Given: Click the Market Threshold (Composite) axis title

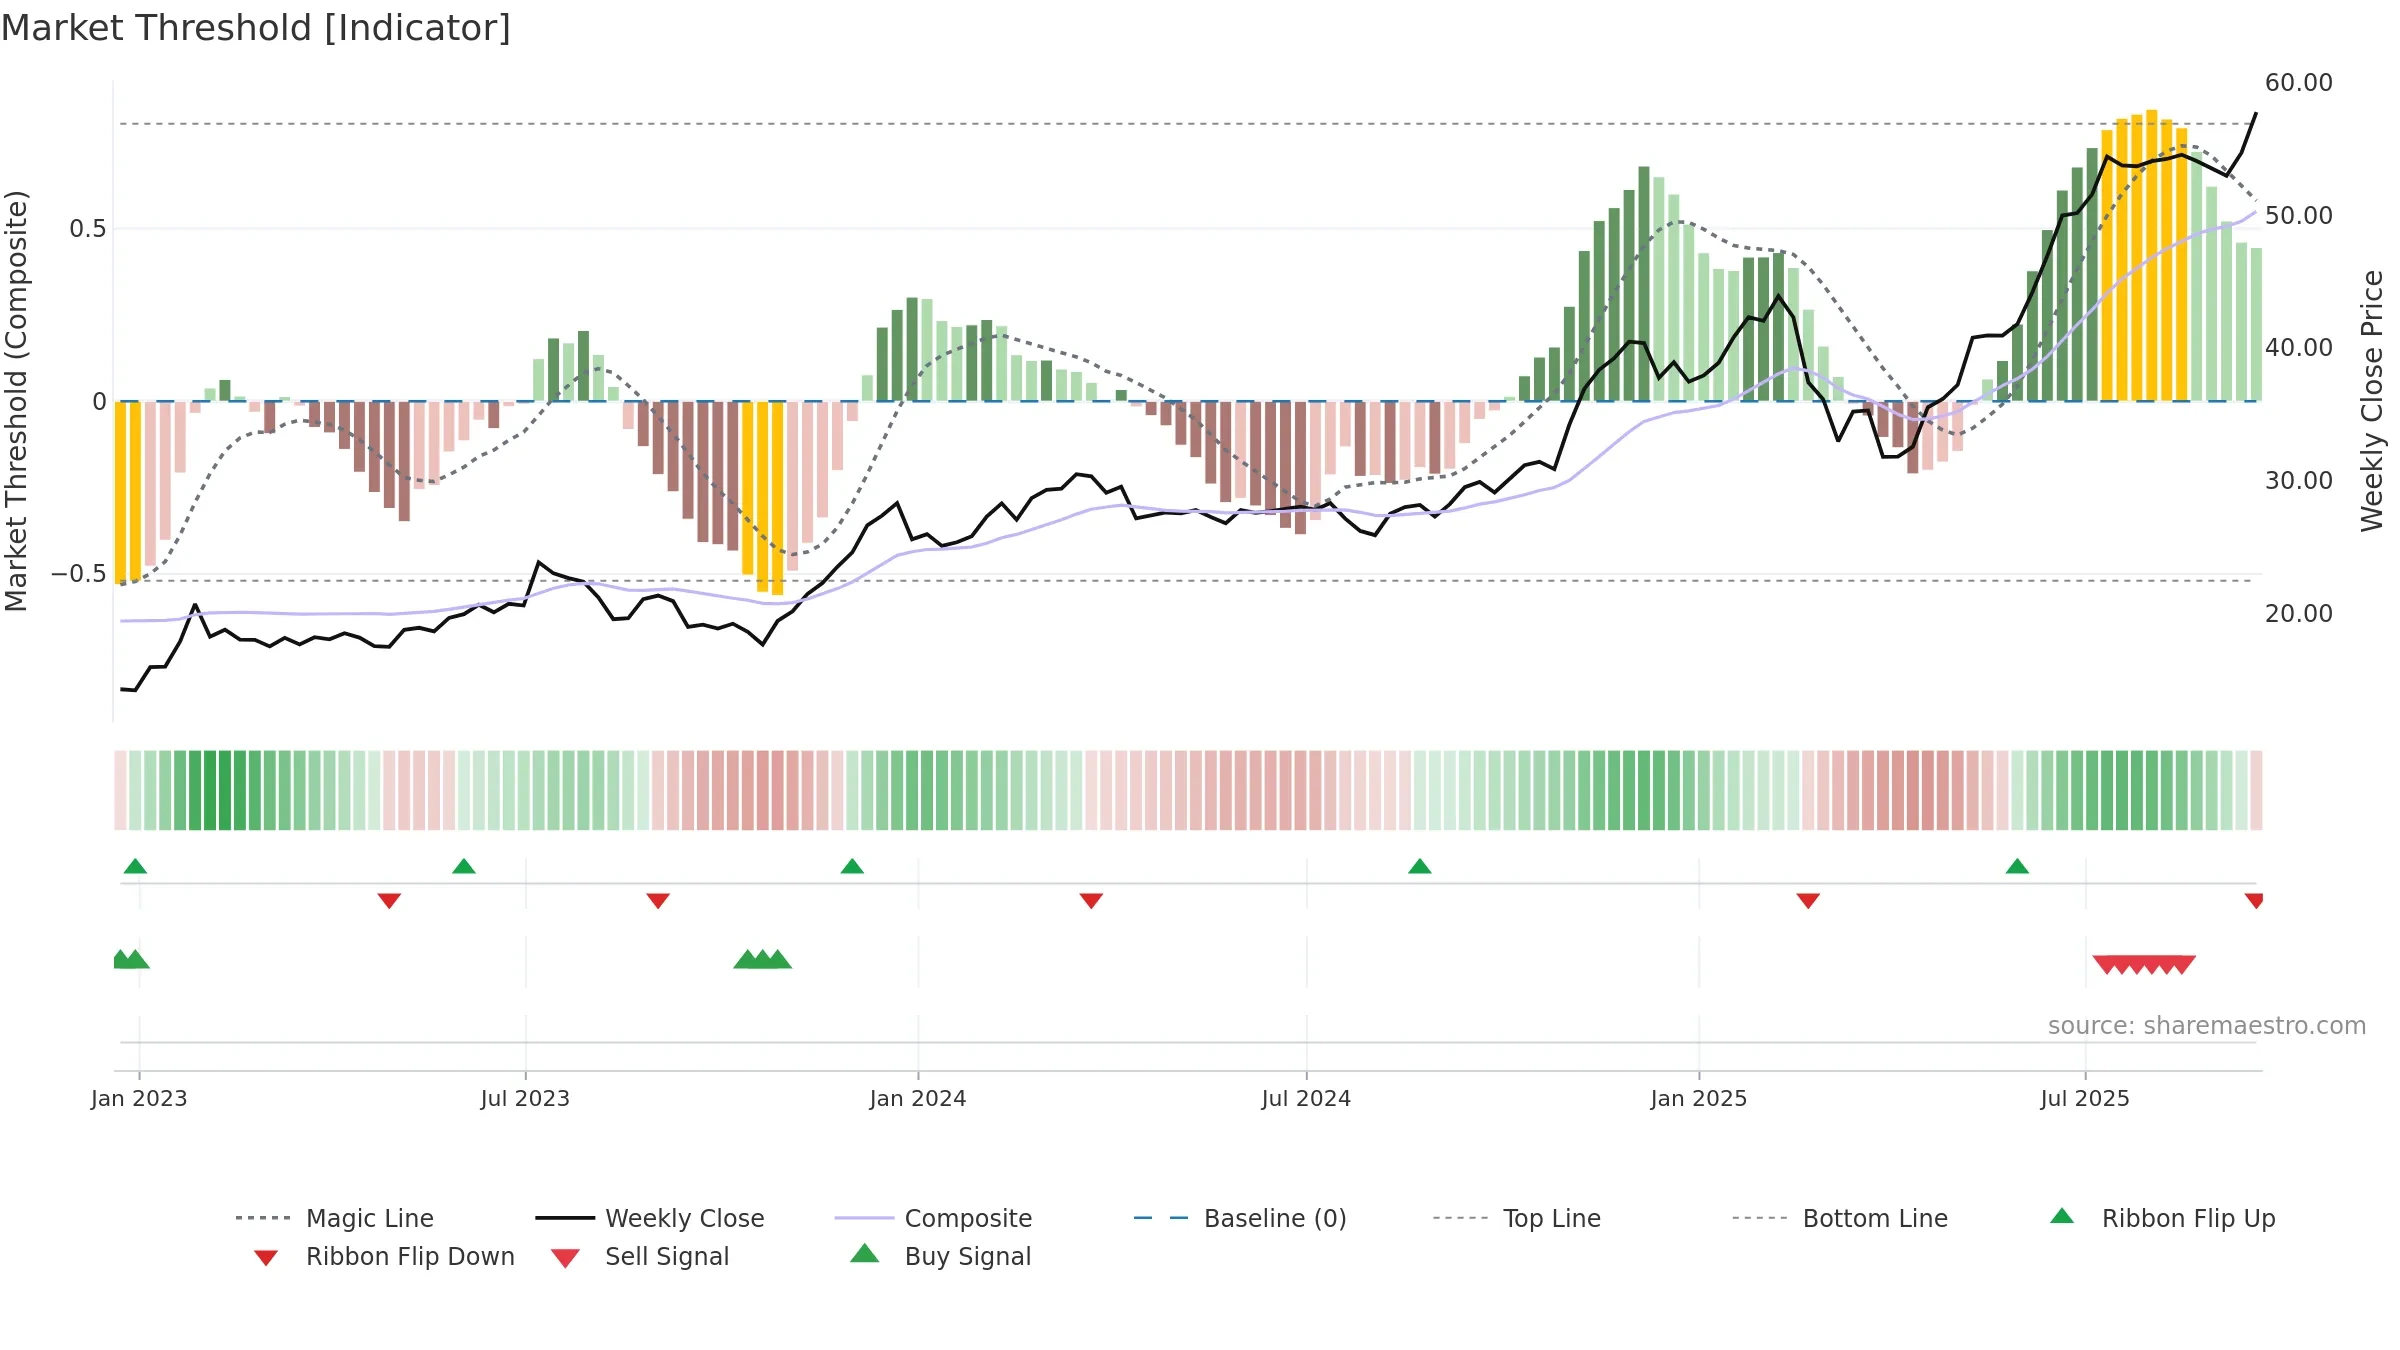Looking at the screenshot, I should point(16,401).
